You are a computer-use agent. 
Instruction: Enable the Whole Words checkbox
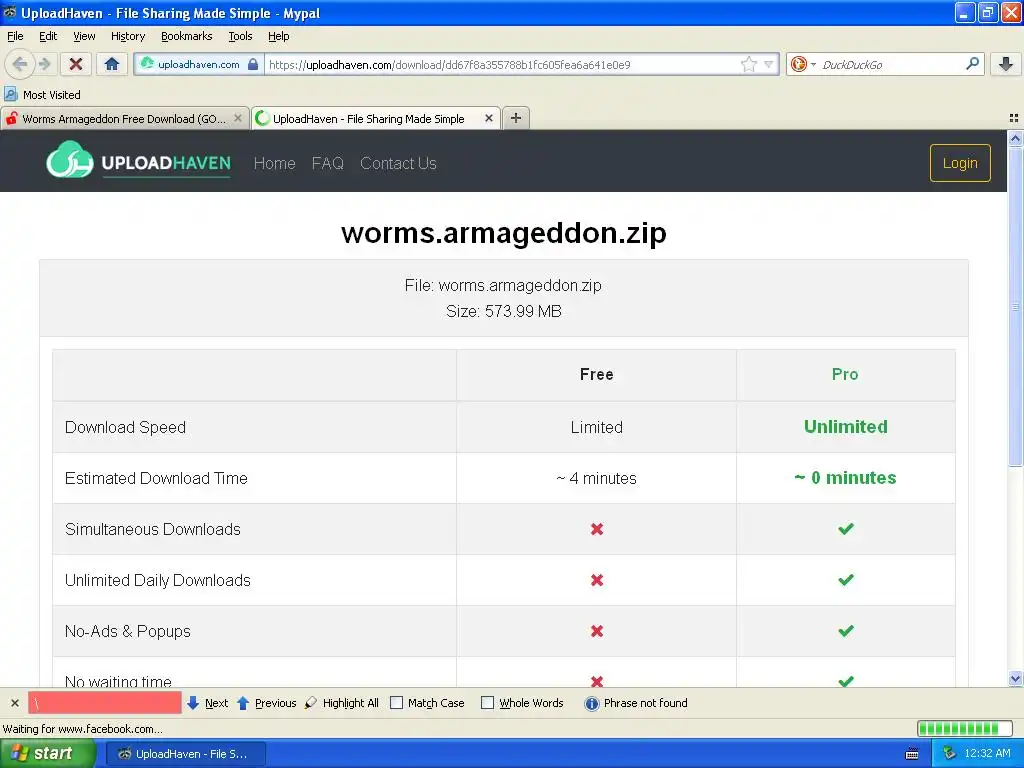coord(487,703)
